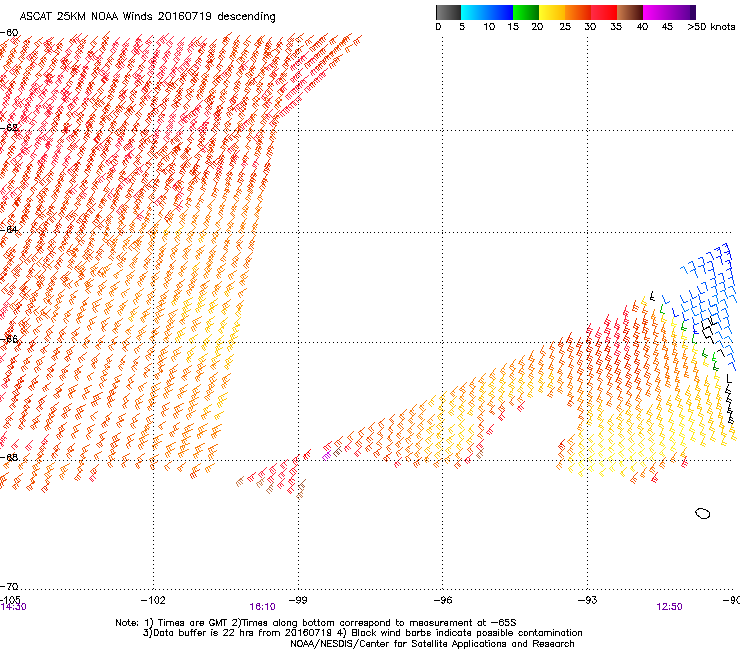Click the '-93' longitude axis label
740x650 pixels.
[587, 600]
